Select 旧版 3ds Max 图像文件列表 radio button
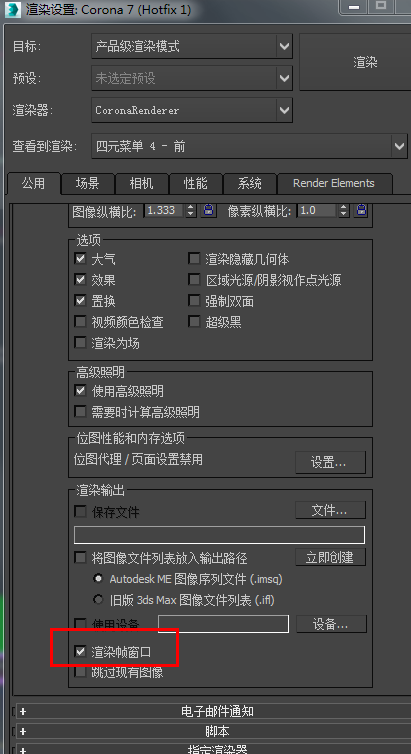 (98, 600)
